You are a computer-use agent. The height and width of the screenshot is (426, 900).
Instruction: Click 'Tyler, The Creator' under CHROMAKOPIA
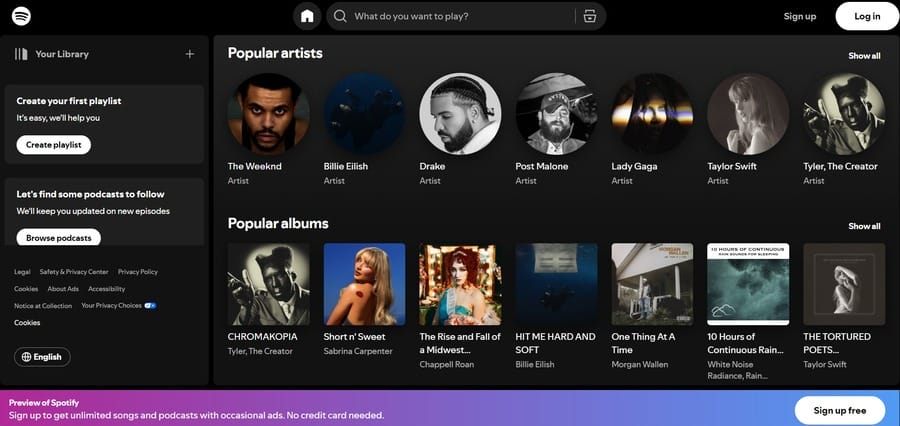click(x=260, y=351)
